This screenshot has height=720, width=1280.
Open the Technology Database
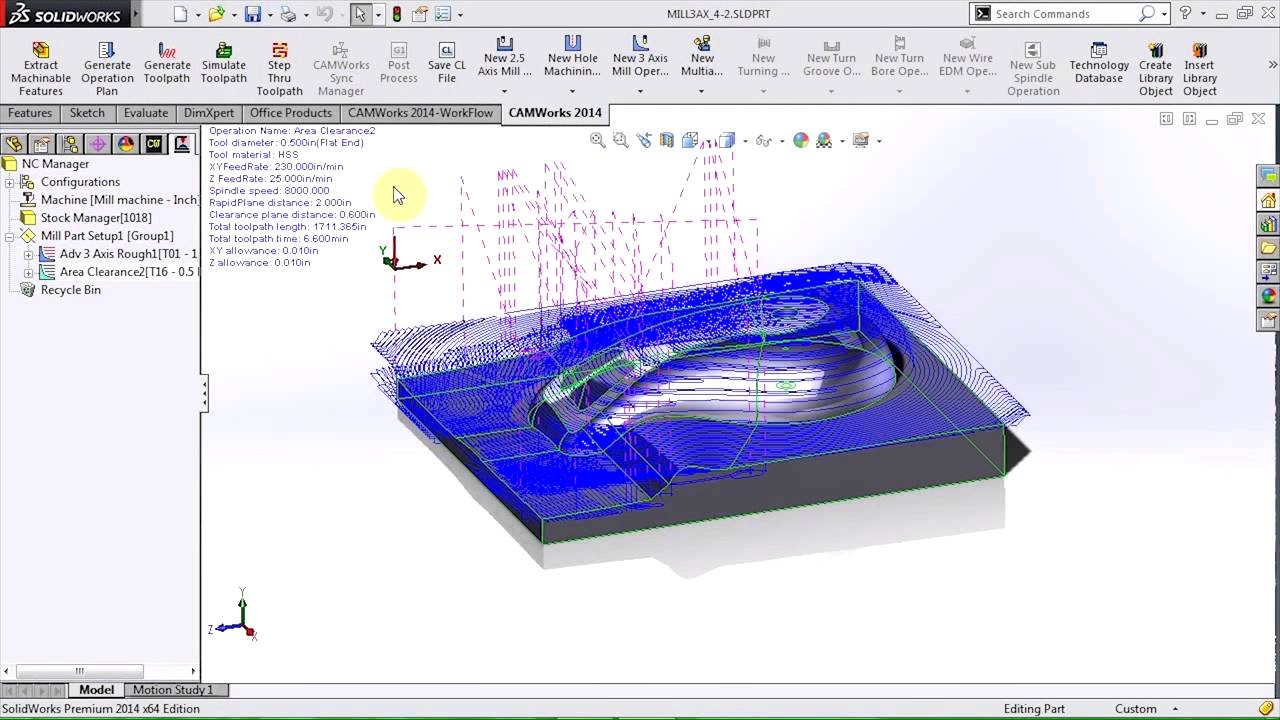tap(1099, 63)
